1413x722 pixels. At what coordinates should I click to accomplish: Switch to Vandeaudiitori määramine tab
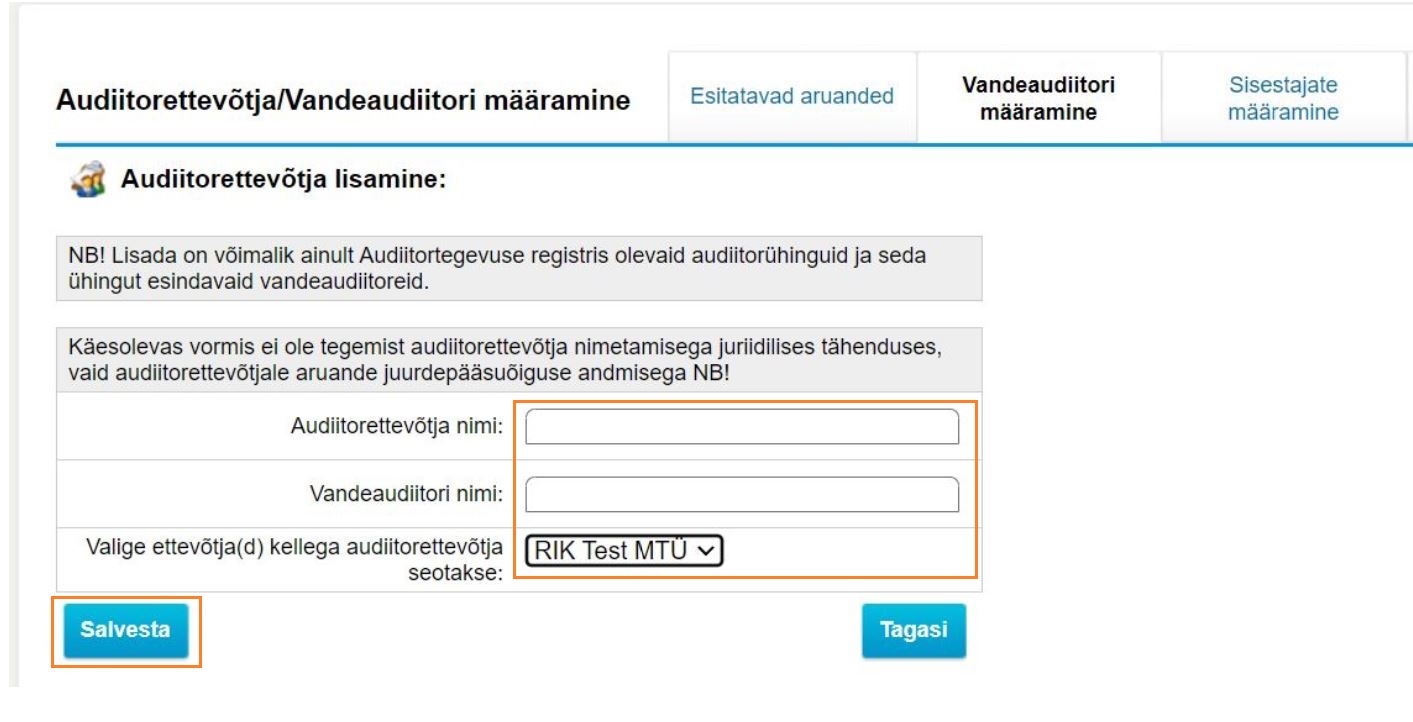1038,98
